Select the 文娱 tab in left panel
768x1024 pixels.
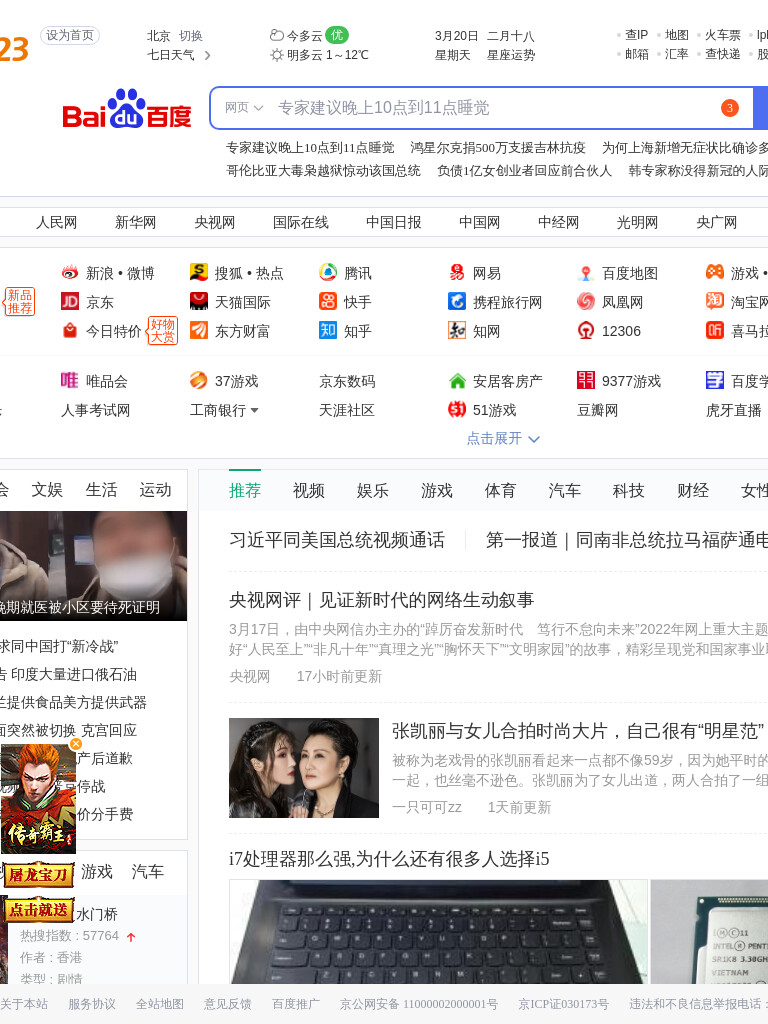47,490
